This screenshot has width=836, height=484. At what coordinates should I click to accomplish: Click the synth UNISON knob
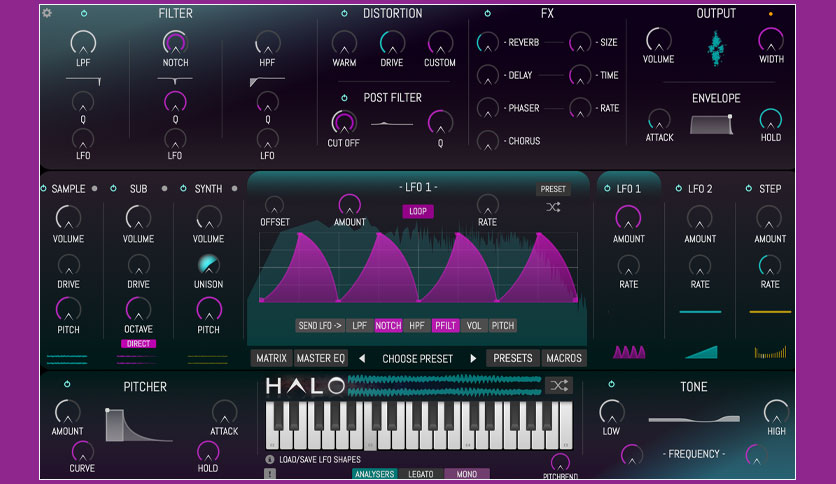click(208, 264)
